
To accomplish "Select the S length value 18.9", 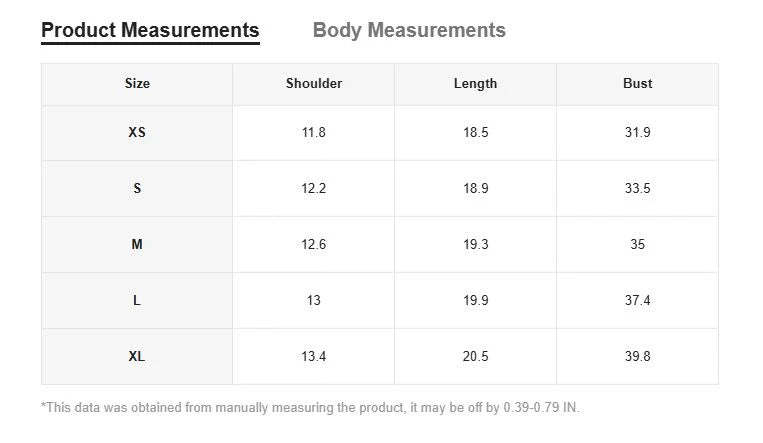I will coord(475,188).
